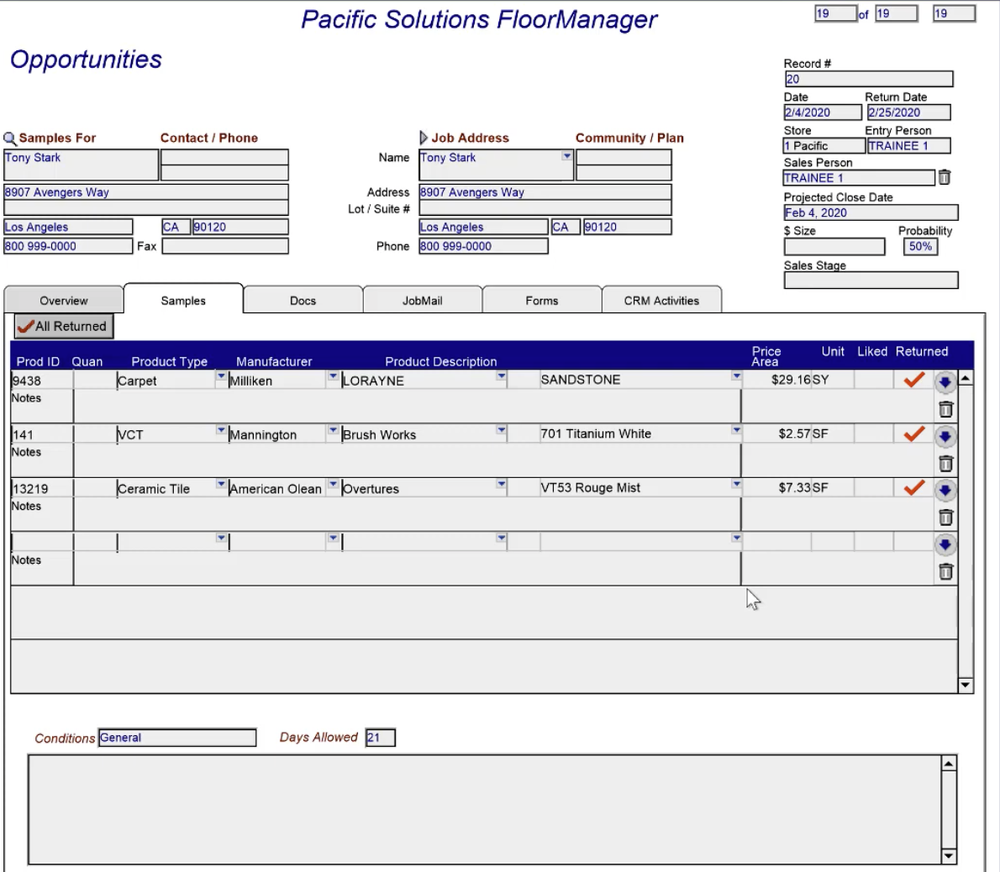Click the blue down-arrow icon on the Carpet row
The width and height of the screenshot is (1000, 872).
945,382
